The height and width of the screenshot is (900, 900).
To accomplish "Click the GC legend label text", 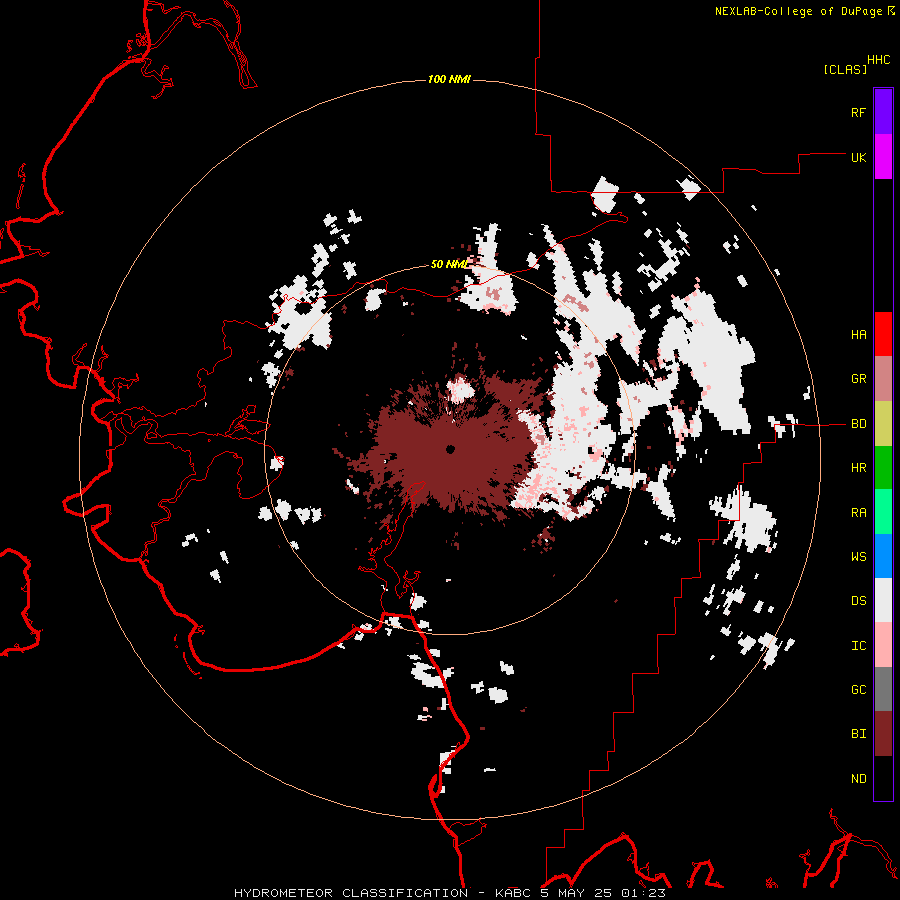I will pos(858,689).
